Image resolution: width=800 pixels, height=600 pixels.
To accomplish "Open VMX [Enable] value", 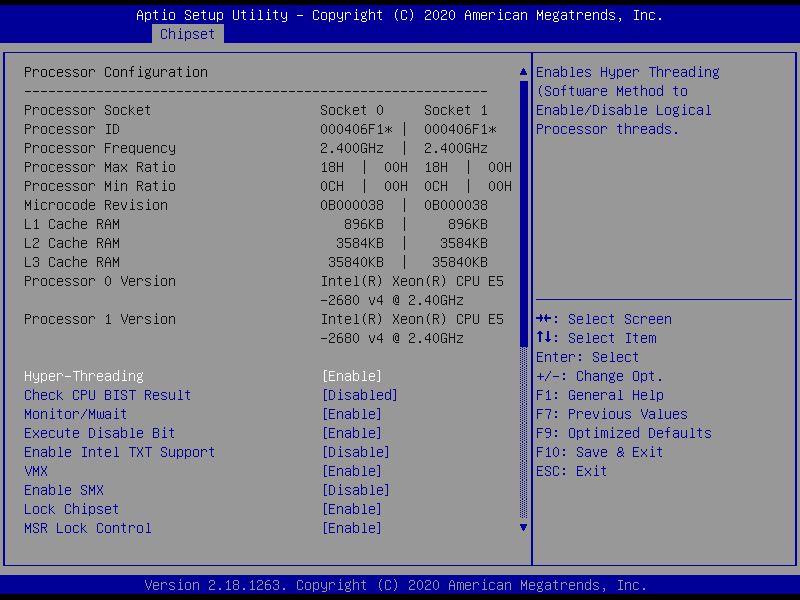I will click(x=352, y=471).
